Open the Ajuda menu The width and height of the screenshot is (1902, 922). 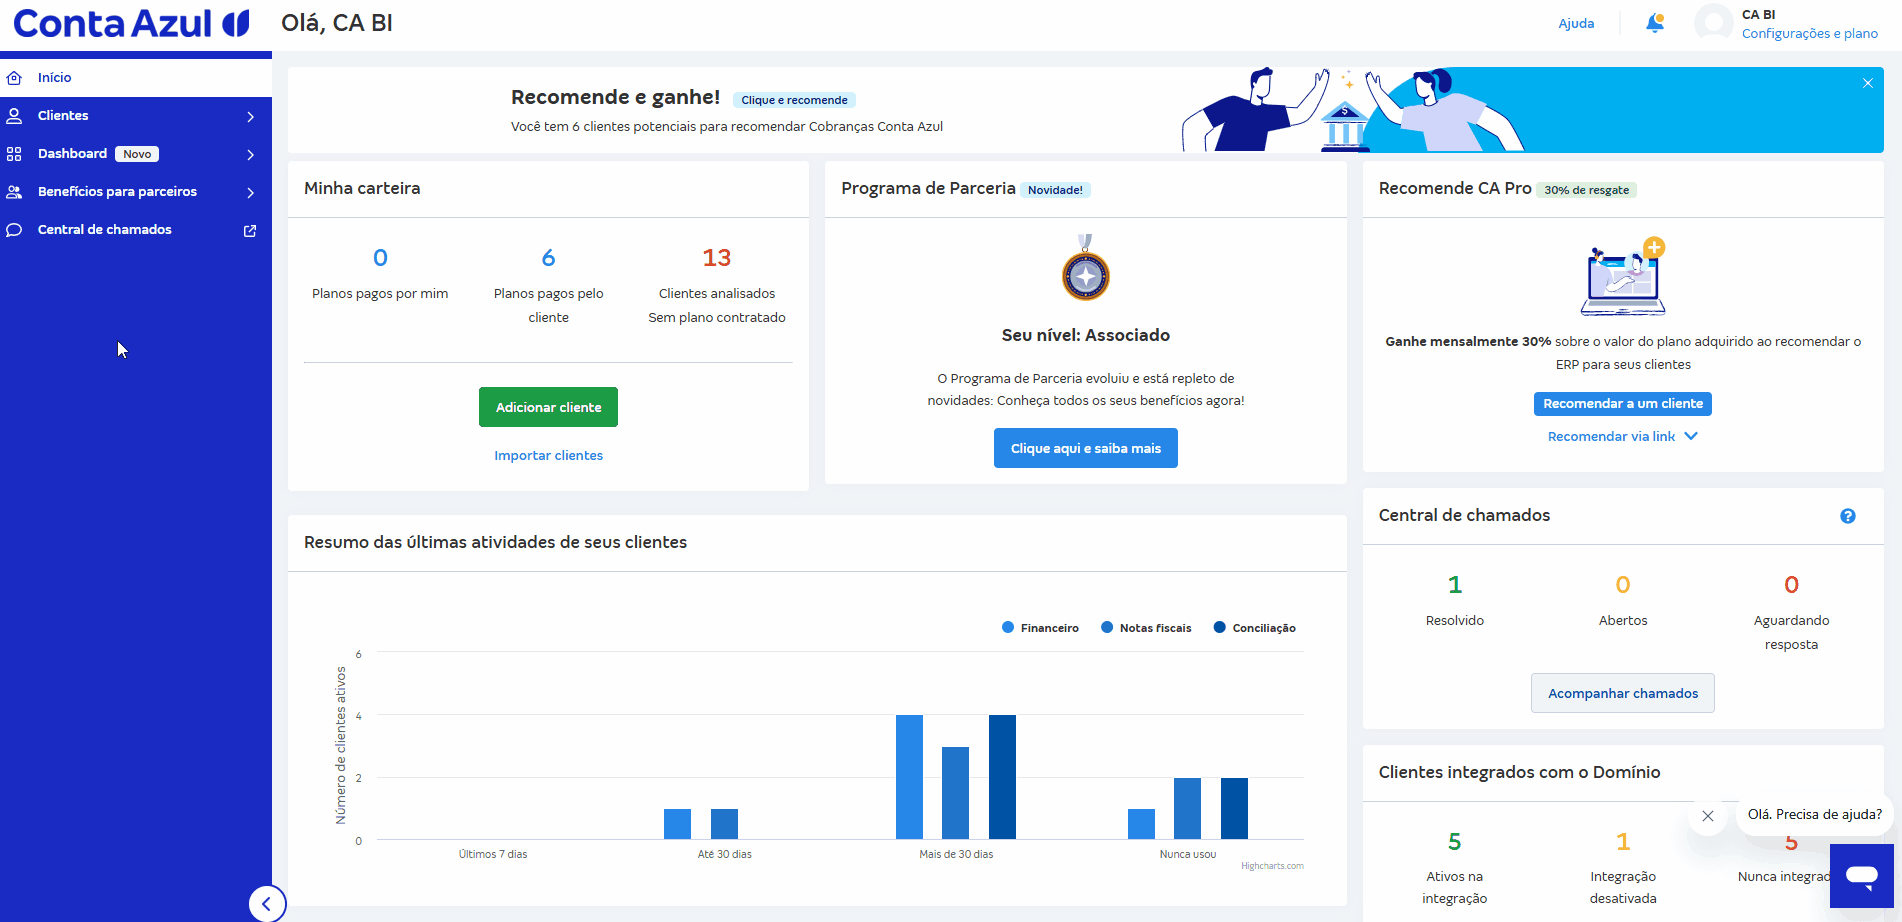coord(1576,22)
